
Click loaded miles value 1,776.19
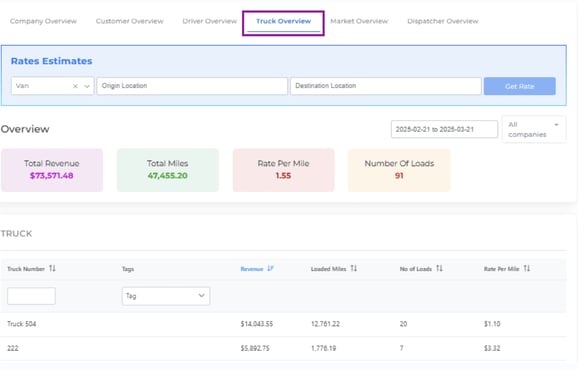pyautogui.click(x=324, y=348)
